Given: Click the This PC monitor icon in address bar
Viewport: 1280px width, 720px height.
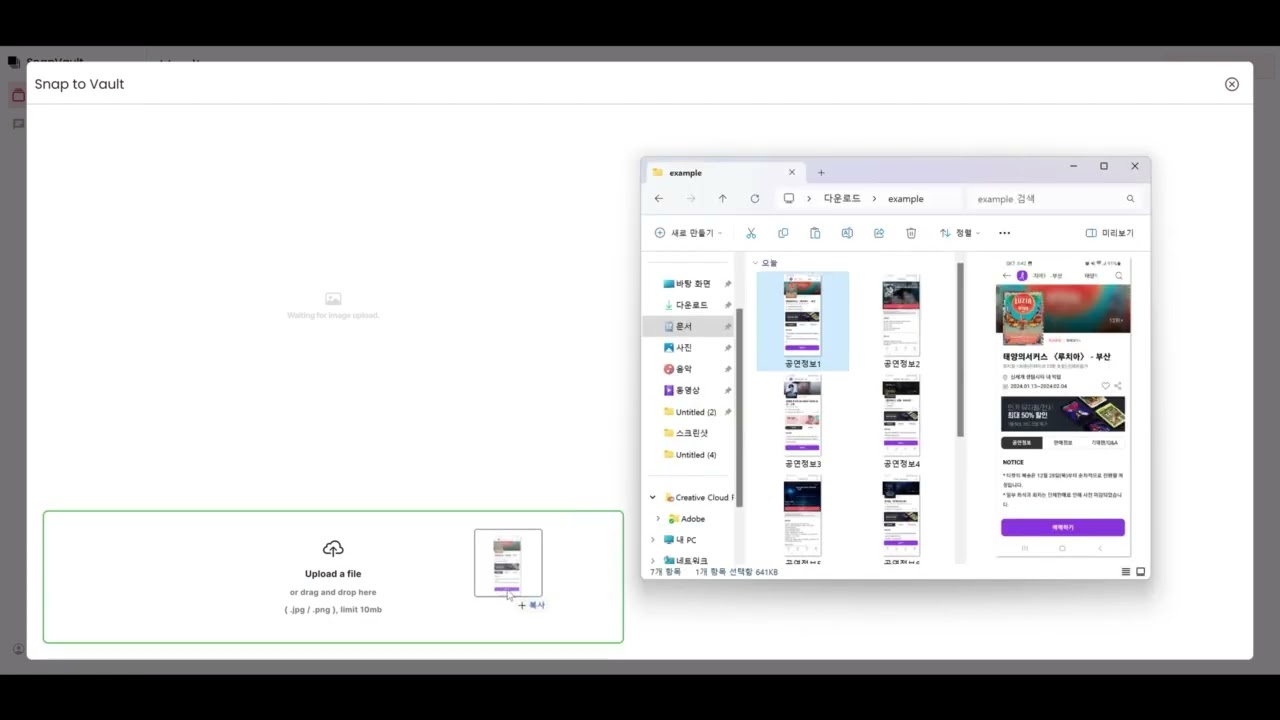Looking at the screenshot, I should pyautogui.click(x=789, y=199).
